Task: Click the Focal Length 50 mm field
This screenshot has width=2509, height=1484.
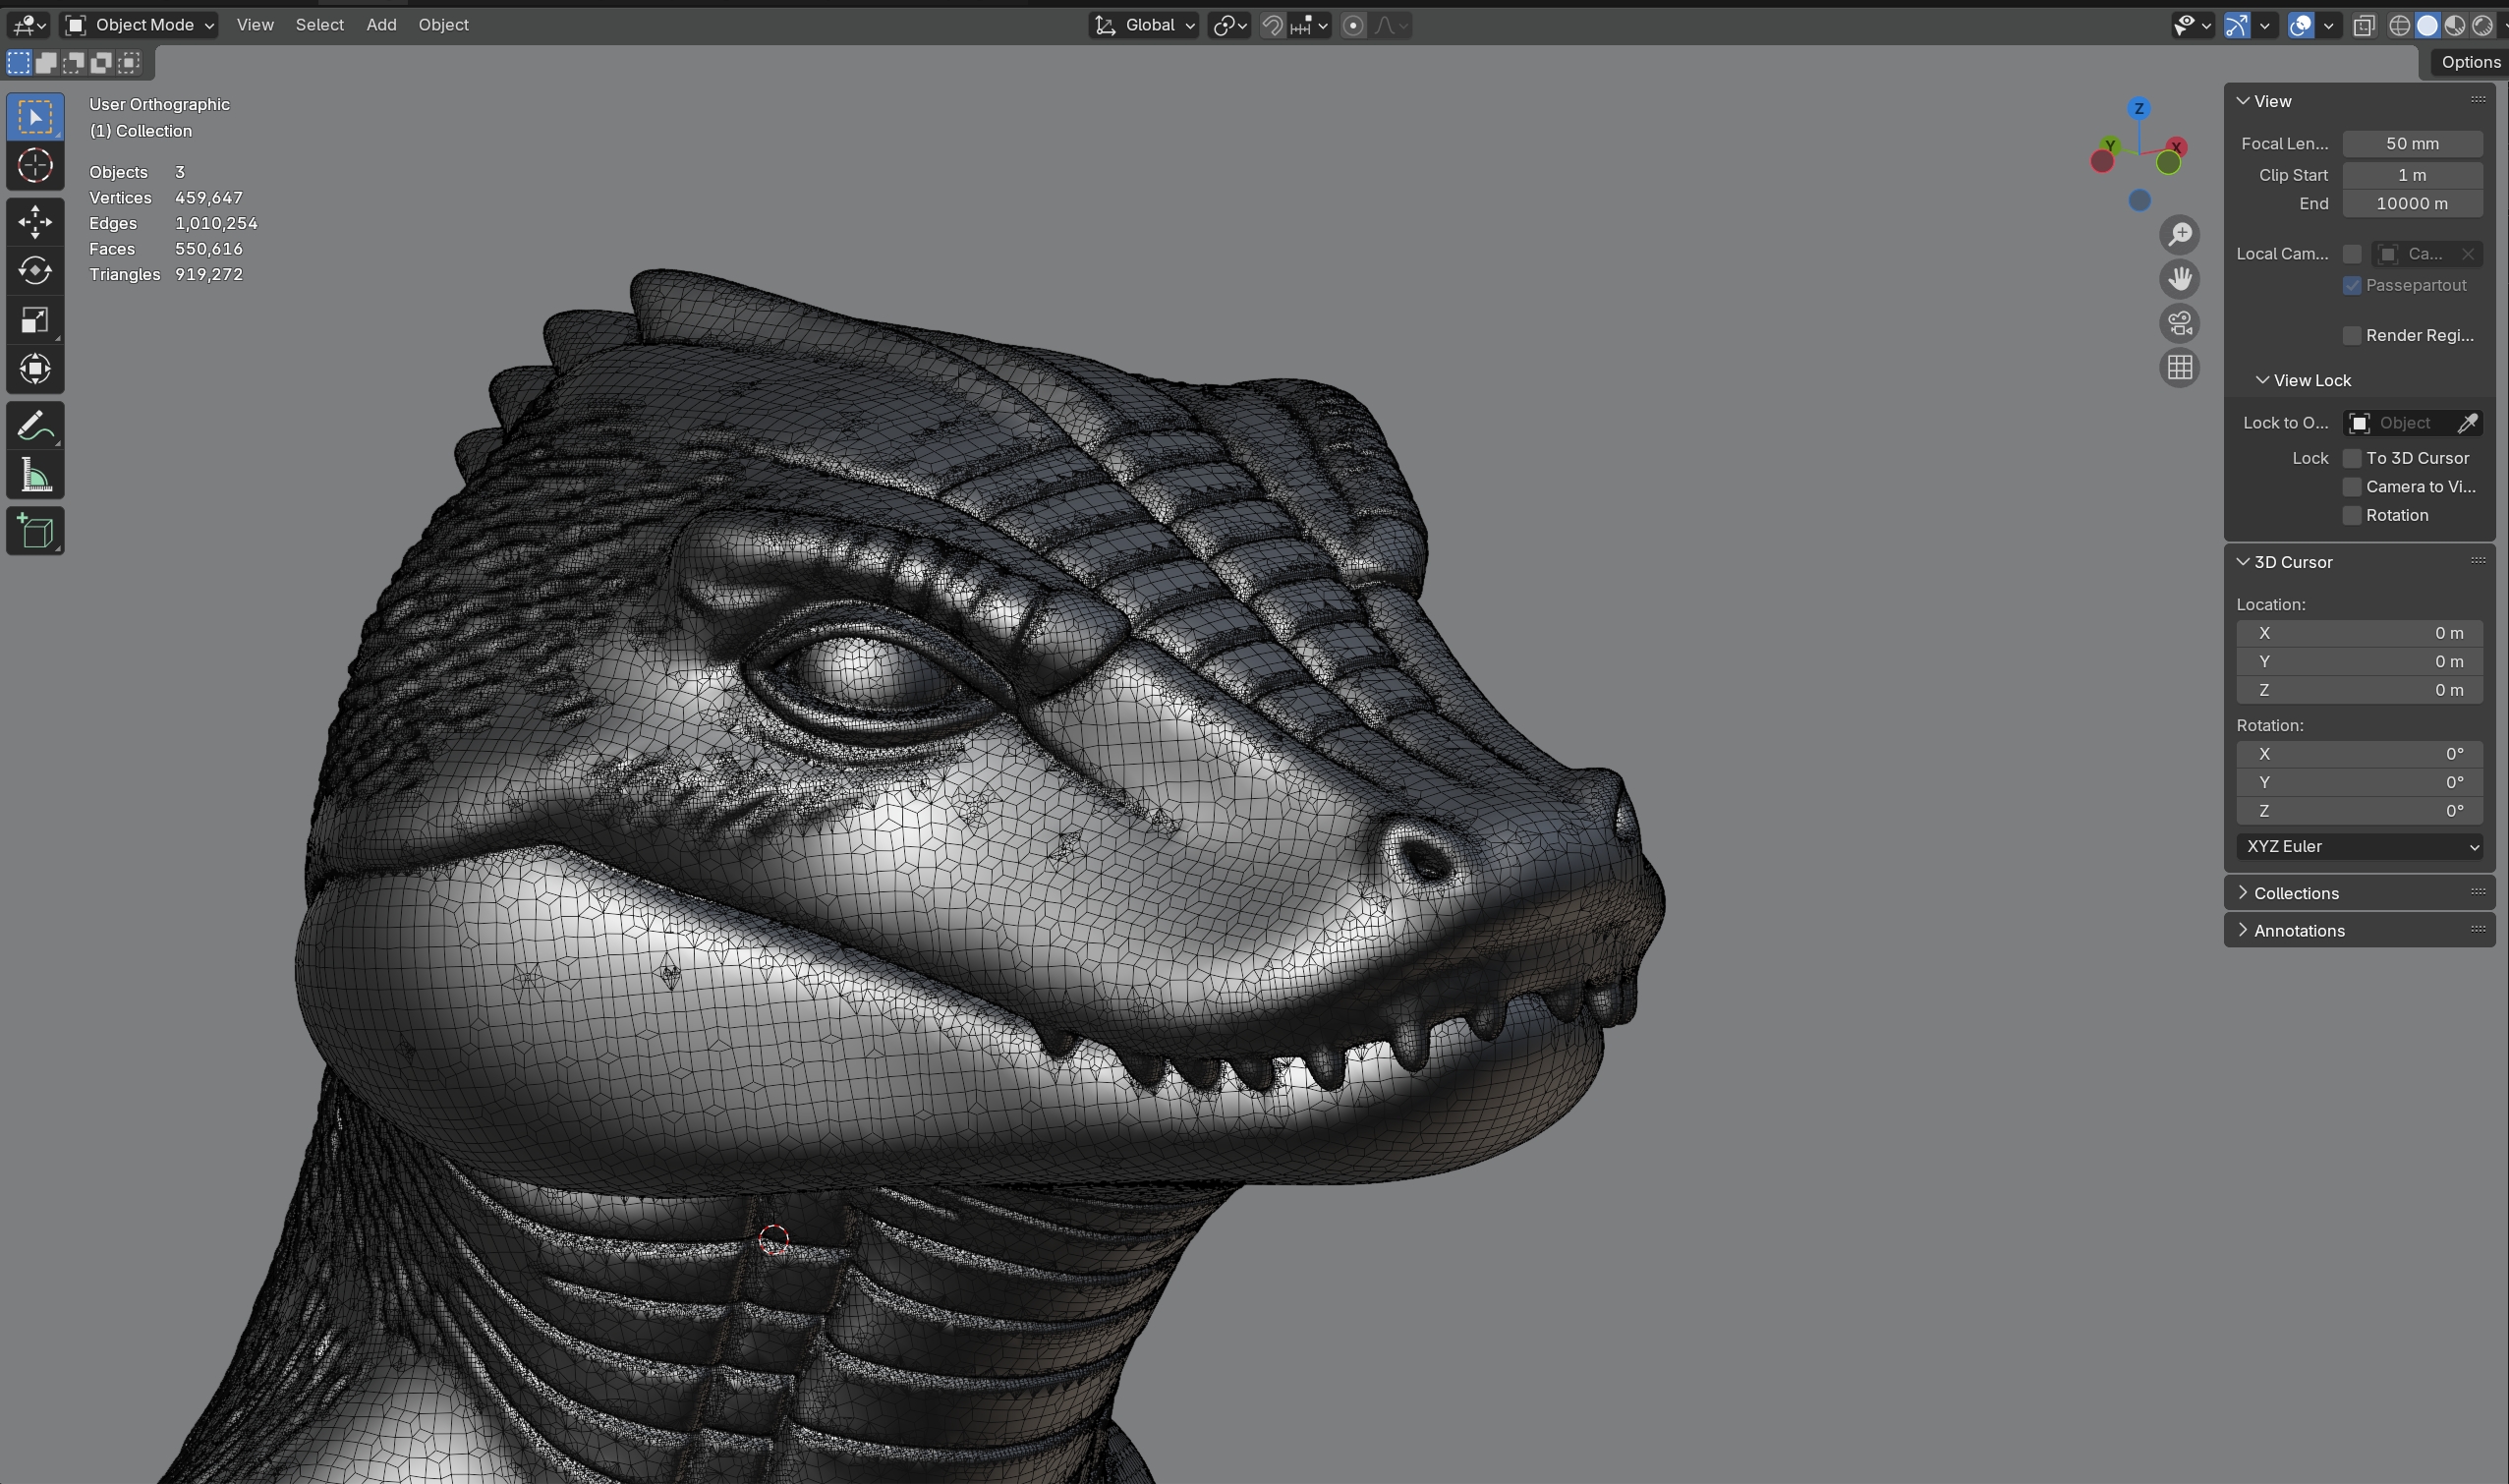Action: point(2411,143)
